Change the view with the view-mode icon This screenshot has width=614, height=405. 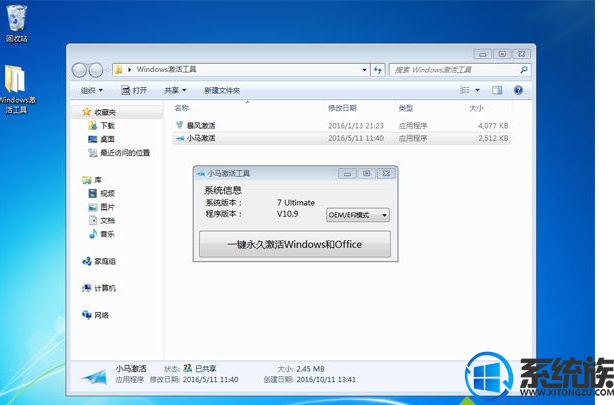(465, 90)
